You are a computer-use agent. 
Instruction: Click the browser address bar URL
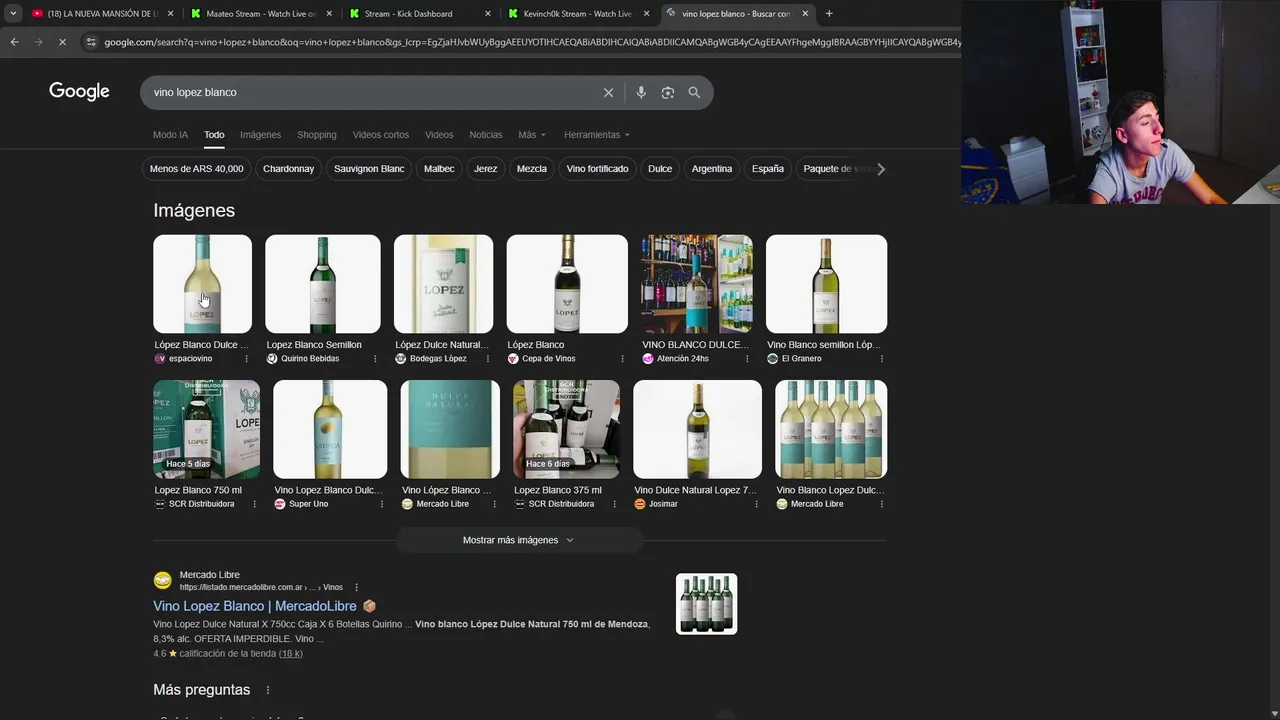point(530,42)
